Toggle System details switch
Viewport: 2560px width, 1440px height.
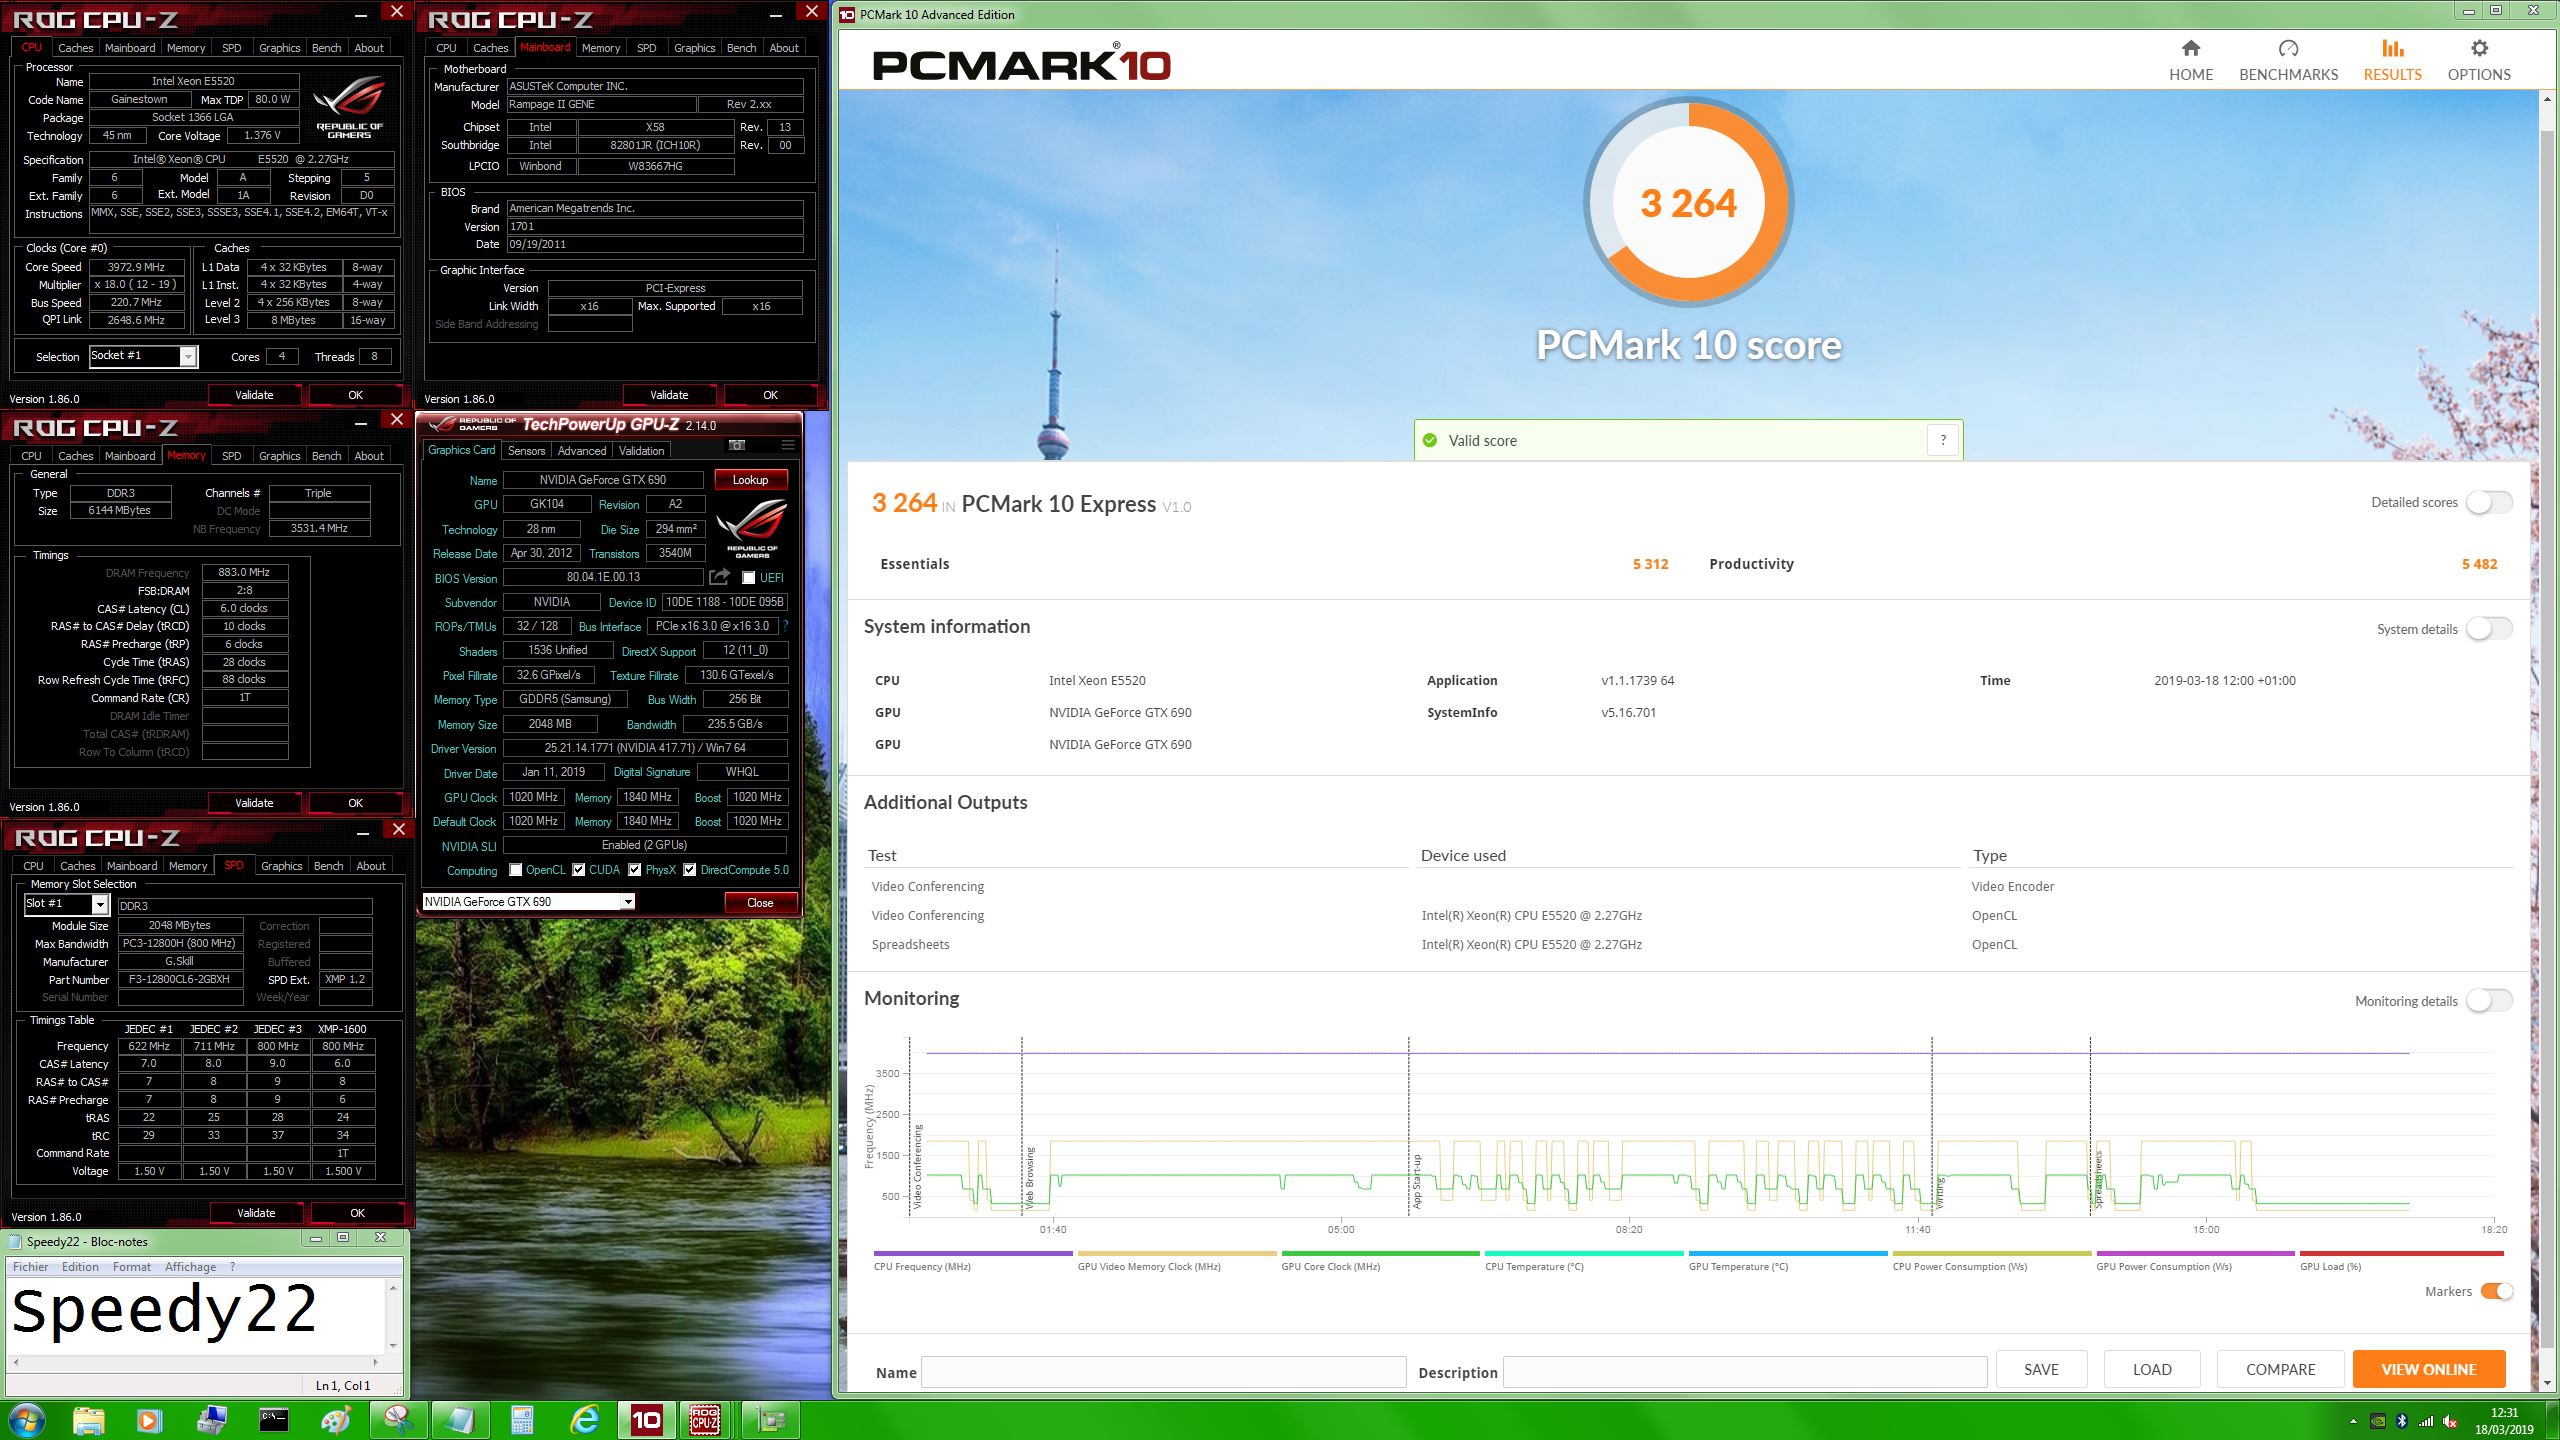[x=2489, y=629]
